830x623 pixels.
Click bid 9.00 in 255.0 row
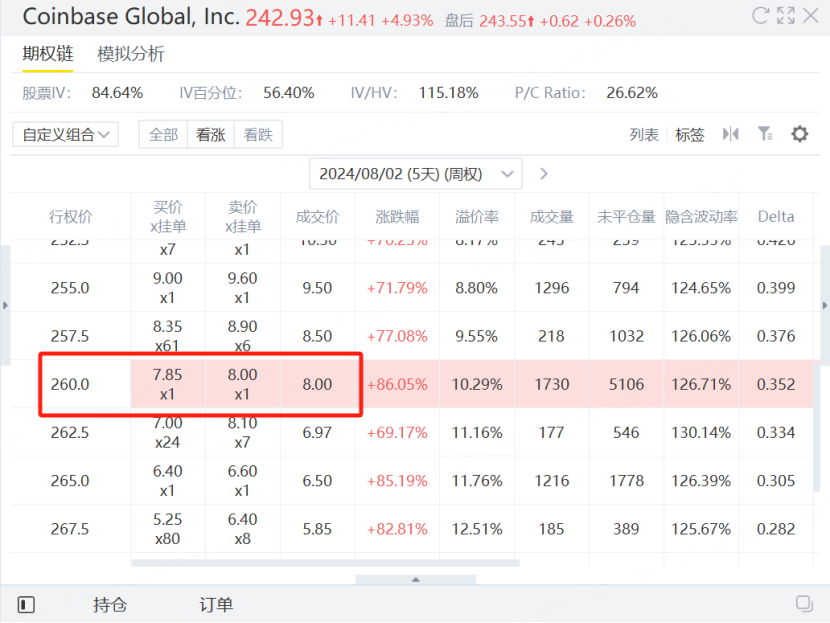(x=167, y=278)
